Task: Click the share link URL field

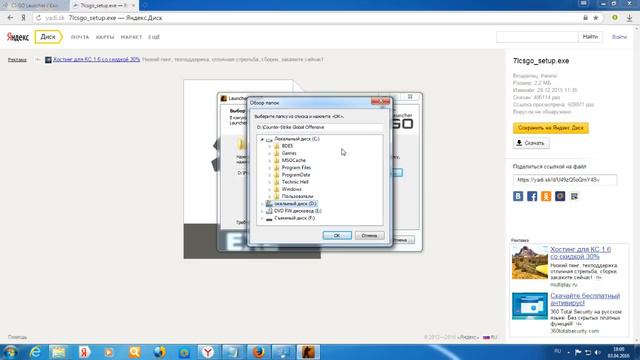Action: click(565, 180)
